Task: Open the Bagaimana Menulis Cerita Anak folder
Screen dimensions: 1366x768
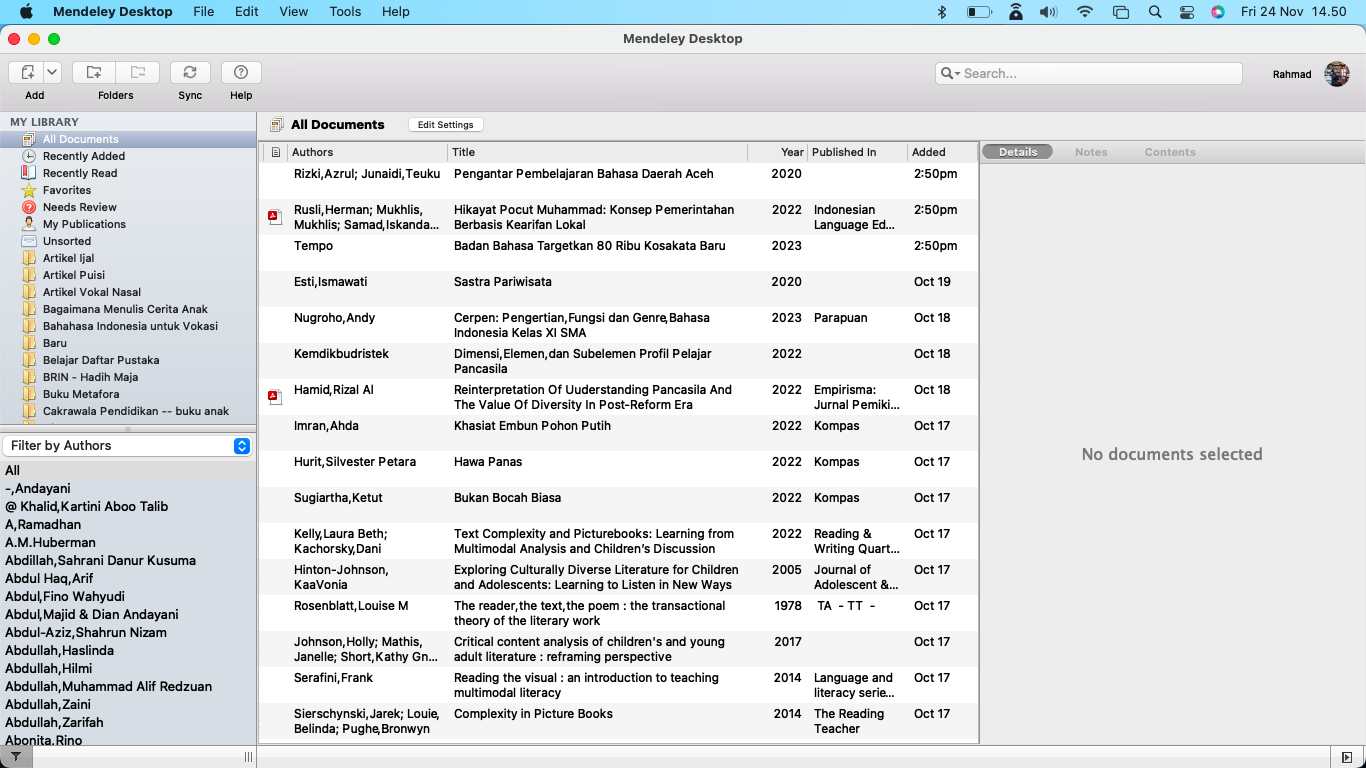Action: pyautogui.click(x=128, y=309)
